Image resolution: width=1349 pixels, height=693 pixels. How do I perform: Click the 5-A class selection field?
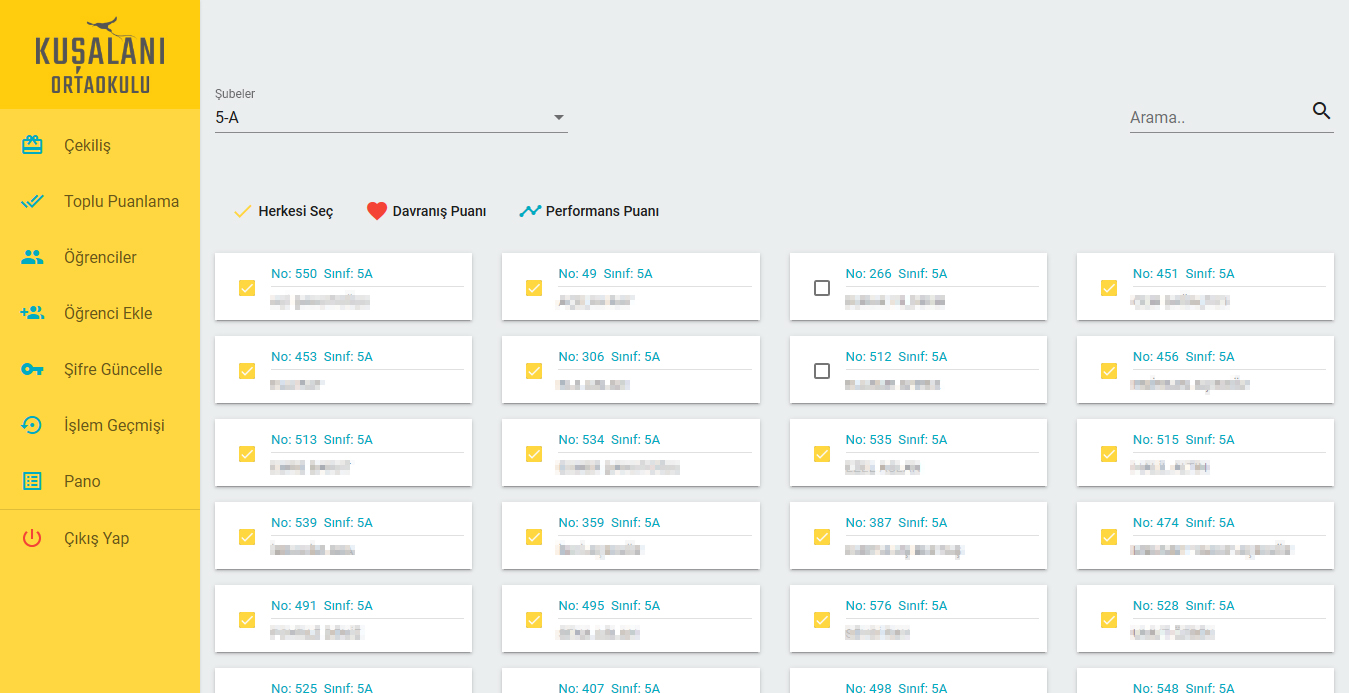pos(391,118)
